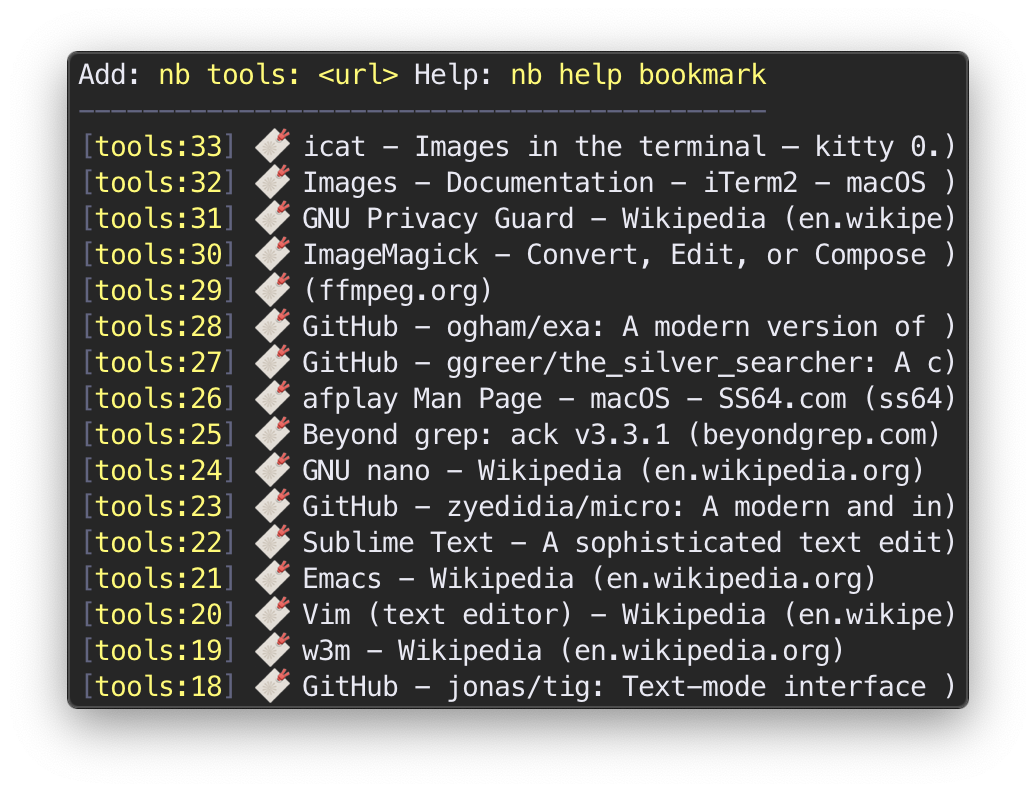Image resolution: width=1036 pixels, height=792 pixels.
Task: Click the bookmark icon for tools:33
Action: [273, 146]
